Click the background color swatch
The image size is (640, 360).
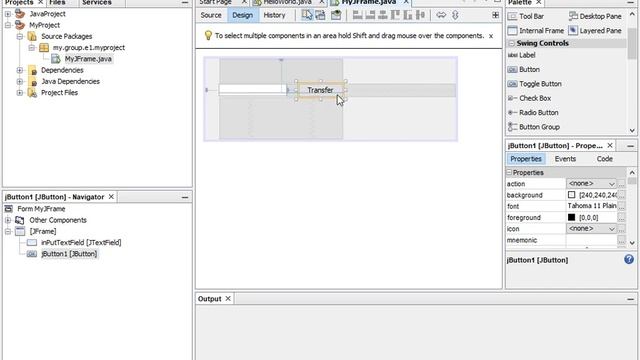[x=571, y=195]
